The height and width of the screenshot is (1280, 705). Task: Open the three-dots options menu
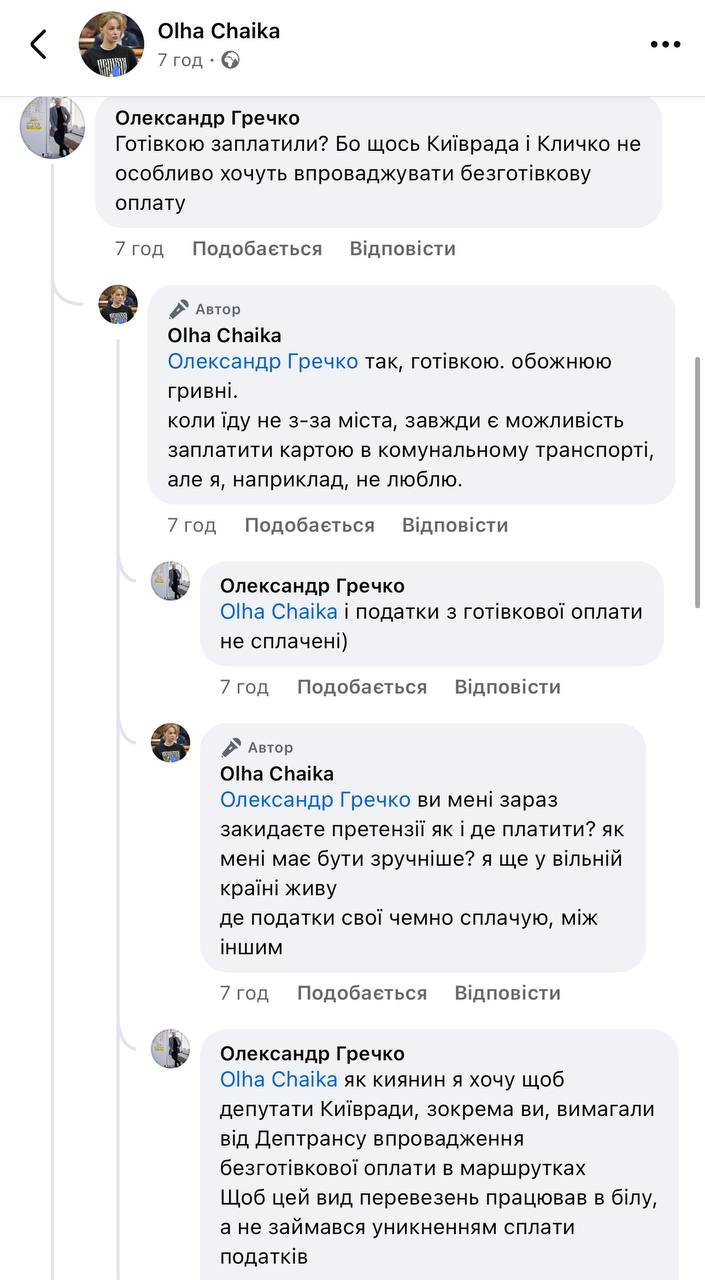[665, 44]
